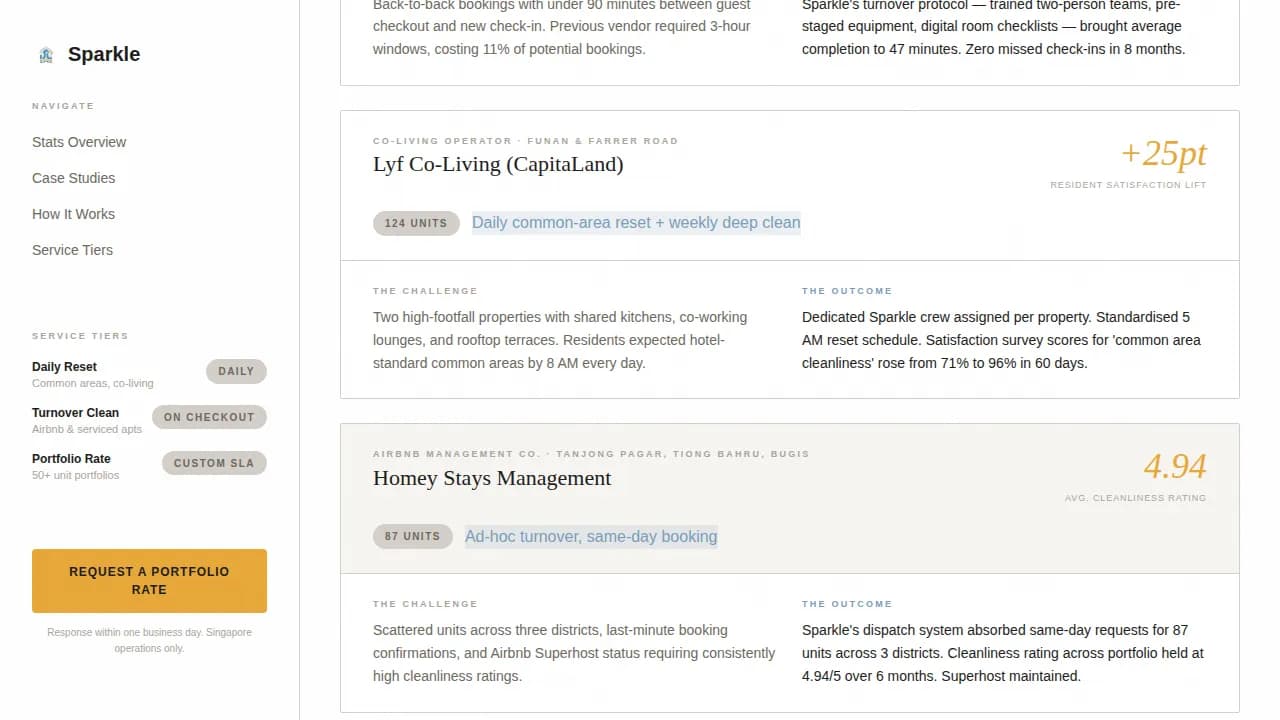The height and width of the screenshot is (720, 1280).
Task: Click 'Airbnb & serviced apts' tier subtitle
Action: (87, 429)
